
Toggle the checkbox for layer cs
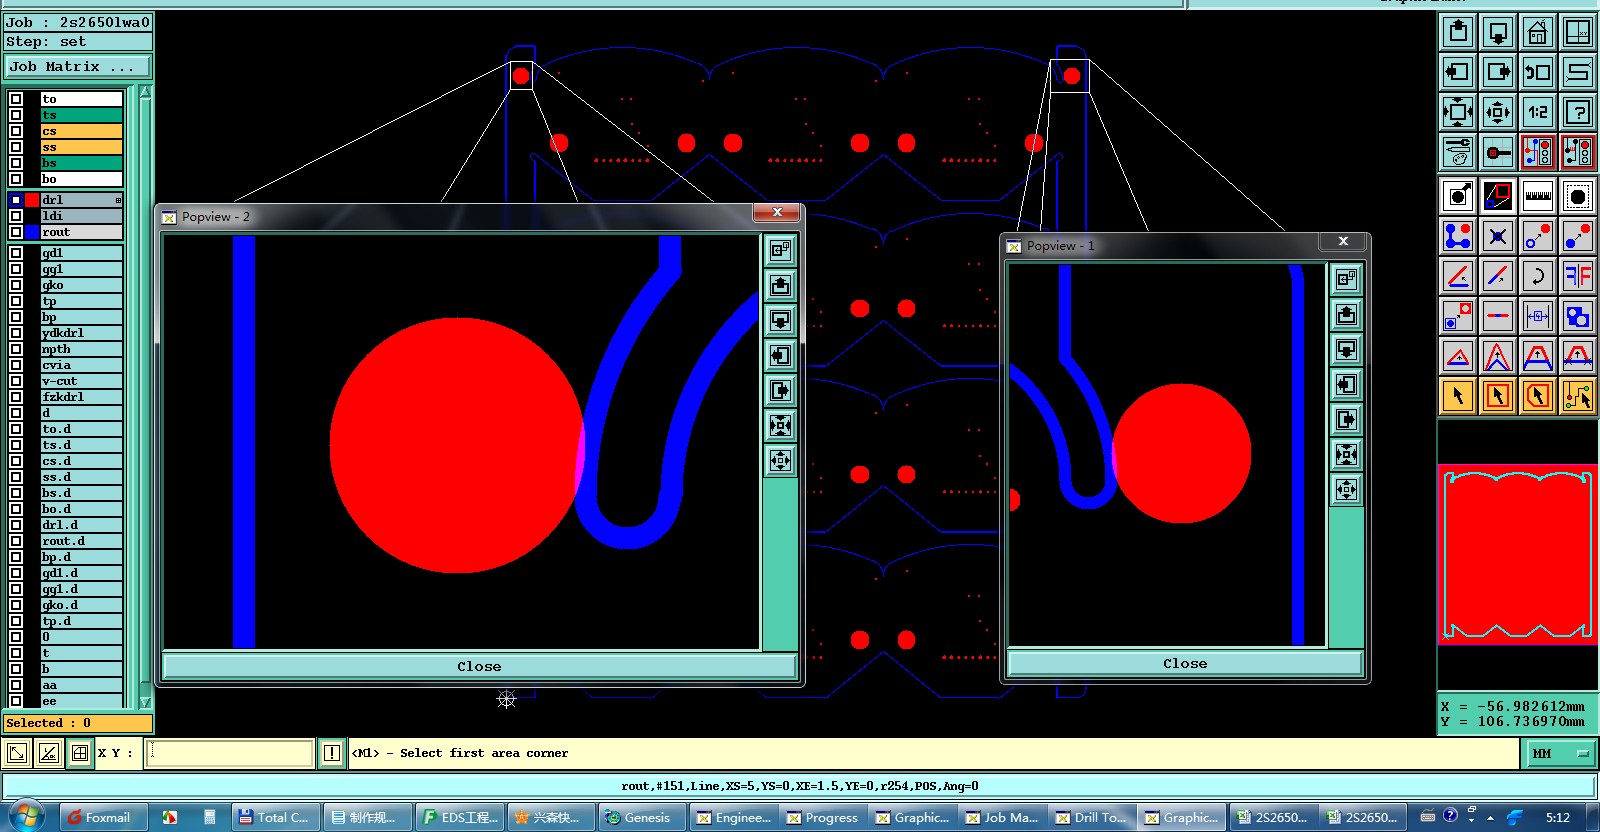16,131
